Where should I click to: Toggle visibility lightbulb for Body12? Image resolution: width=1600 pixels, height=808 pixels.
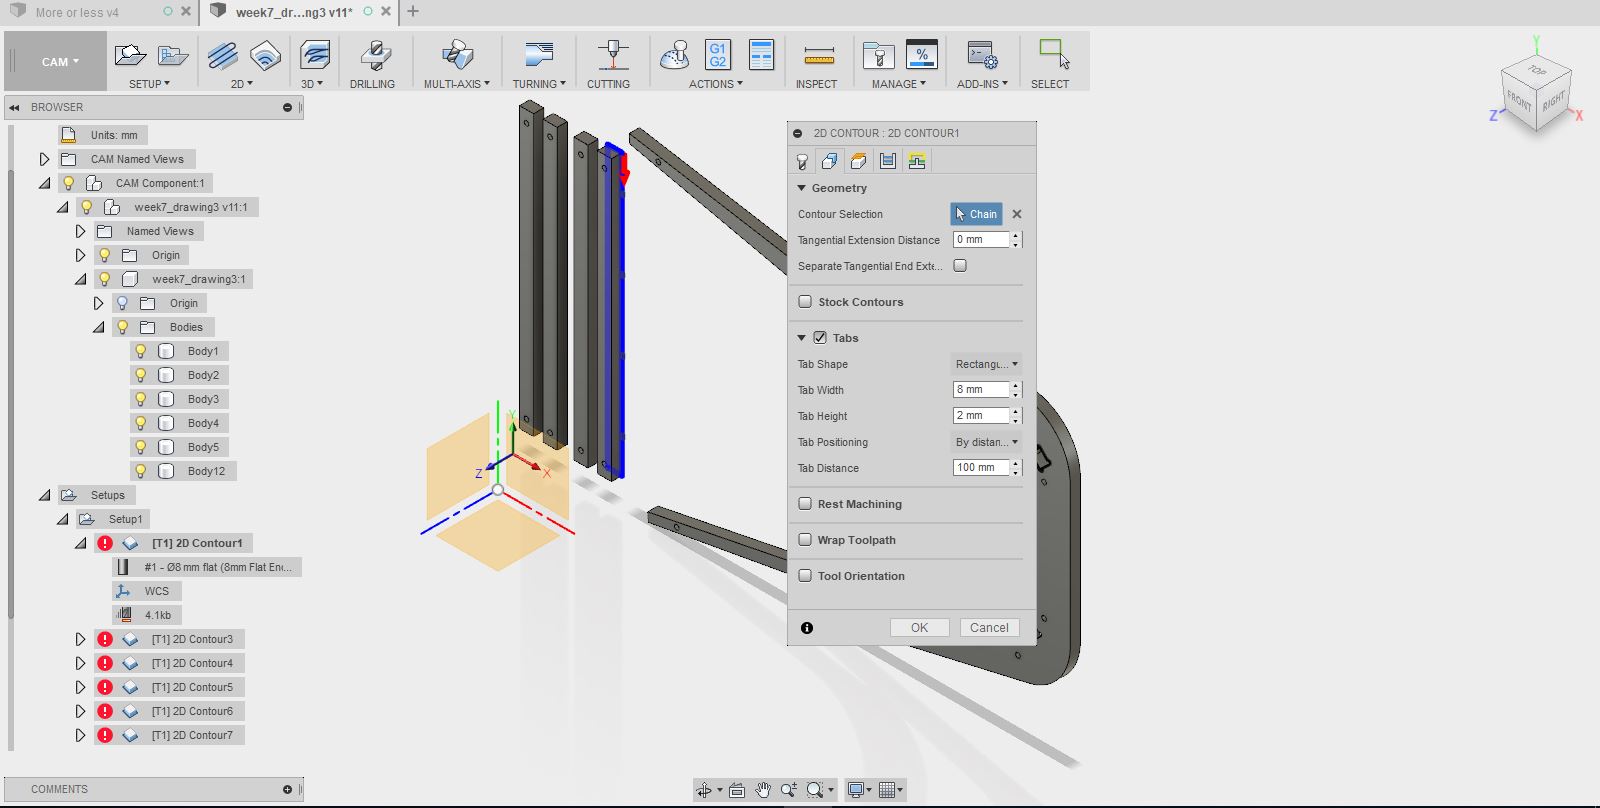pos(141,471)
